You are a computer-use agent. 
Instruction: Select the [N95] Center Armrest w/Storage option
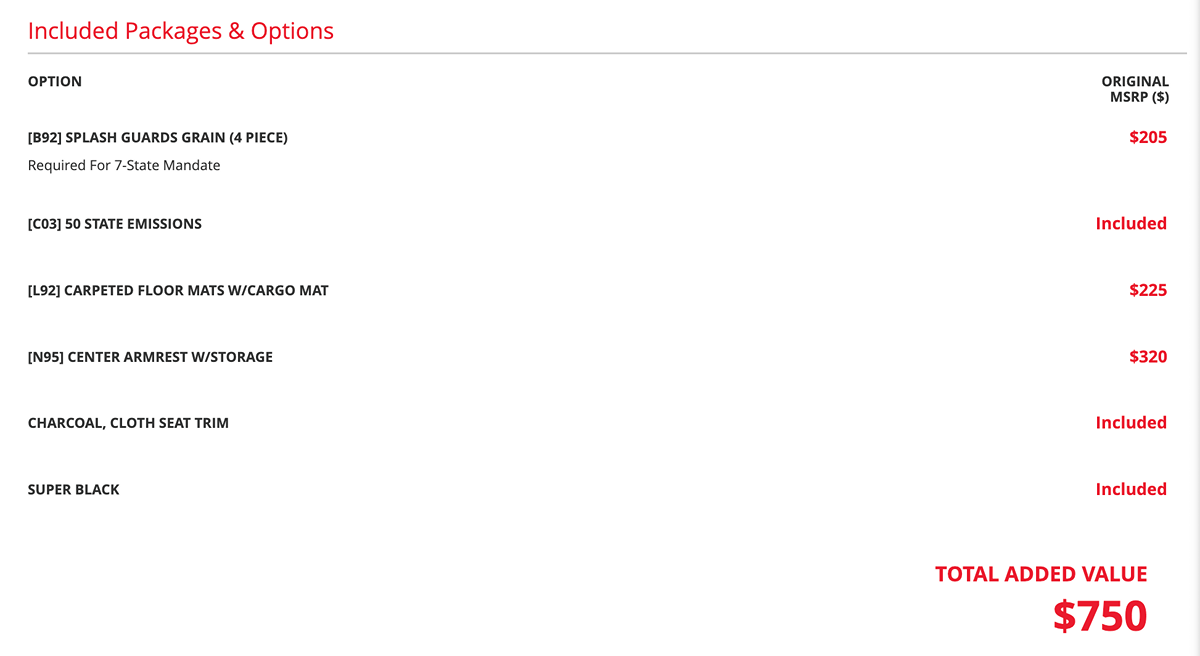pos(150,357)
